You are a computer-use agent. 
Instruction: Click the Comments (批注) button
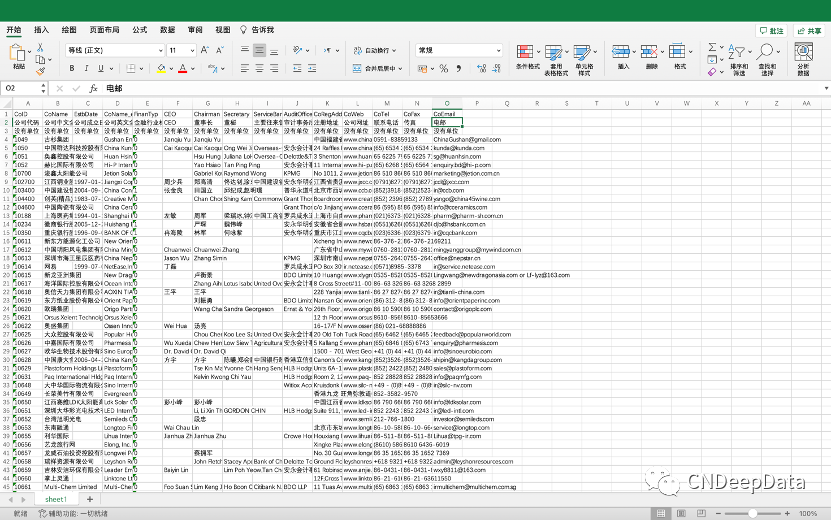point(772,31)
